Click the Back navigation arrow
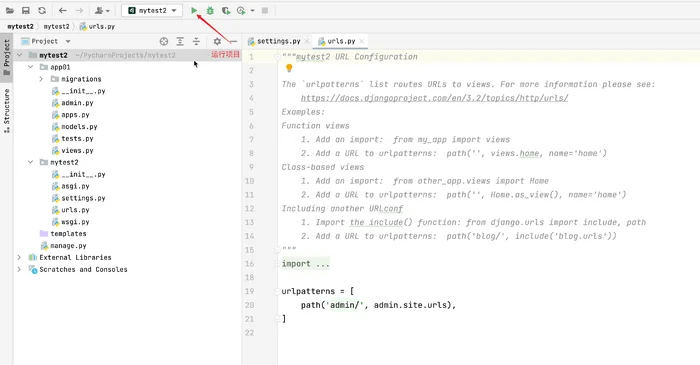700x365 pixels. point(62,10)
